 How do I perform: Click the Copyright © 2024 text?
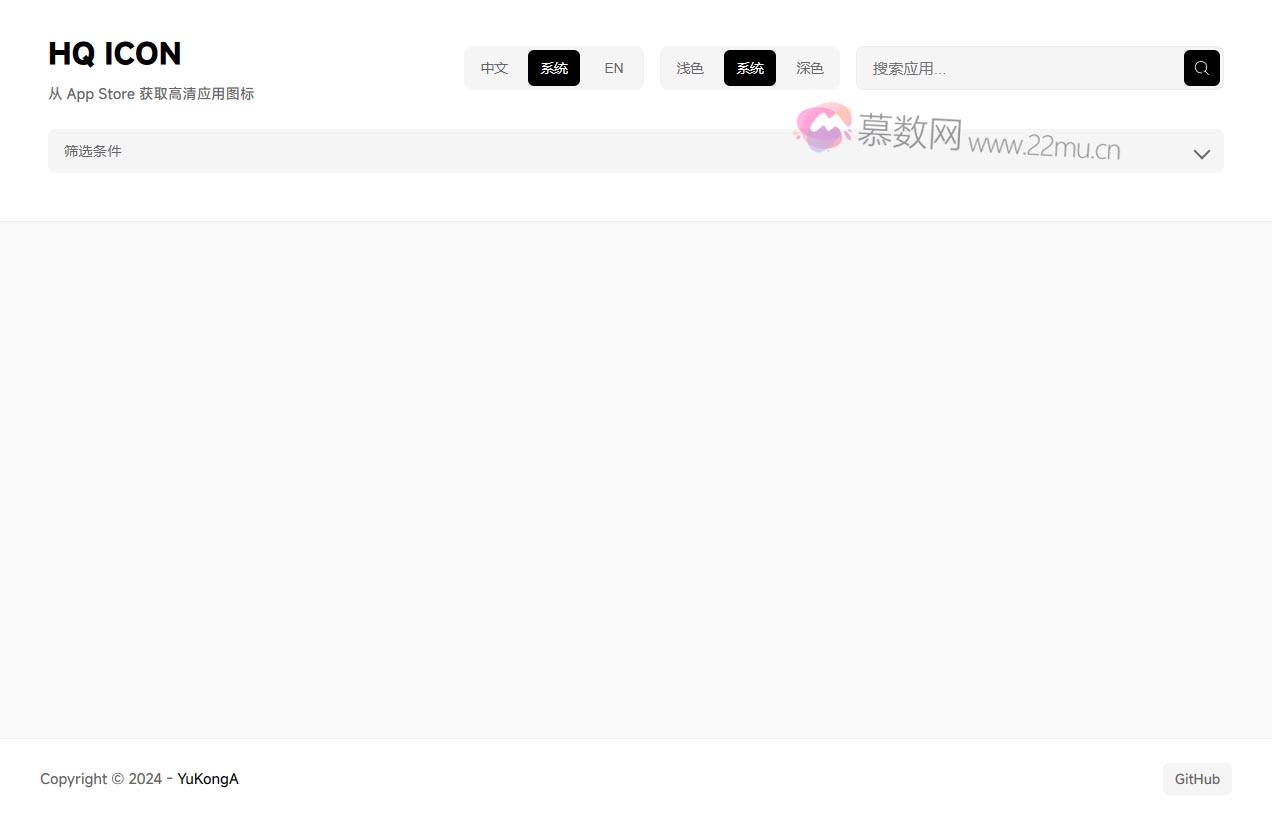point(100,779)
